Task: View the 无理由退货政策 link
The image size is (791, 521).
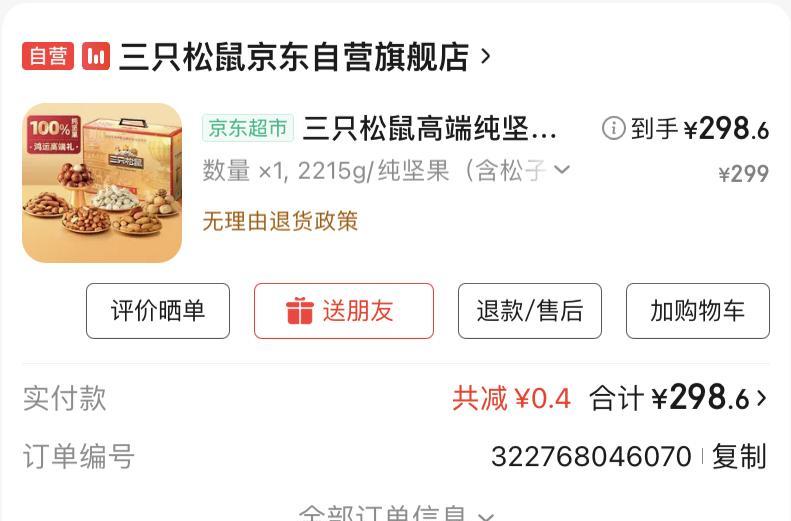Action: [x=280, y=221]
